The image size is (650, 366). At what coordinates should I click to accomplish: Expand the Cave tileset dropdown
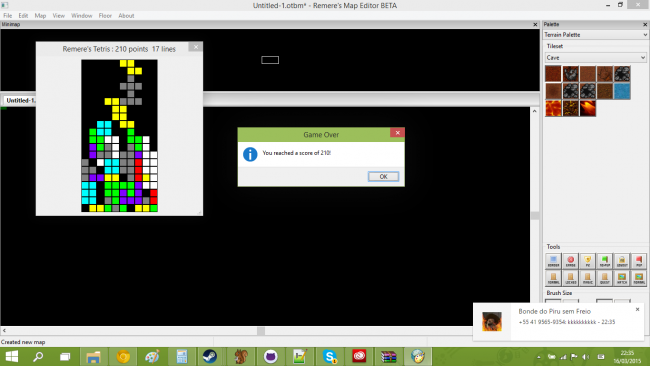pyautogui.click(x=595, y=58)
